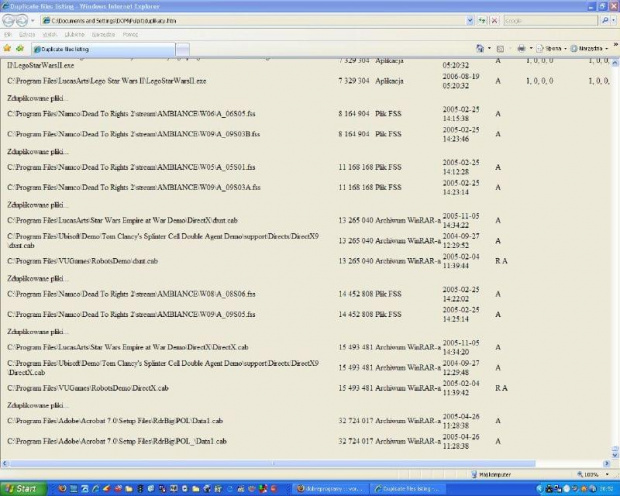Image resolution: width=620 pixels, height=496 pixels.
Task: Click the R A attribute of RobotsDemo DirectX.cab
Action: (501, 388)
